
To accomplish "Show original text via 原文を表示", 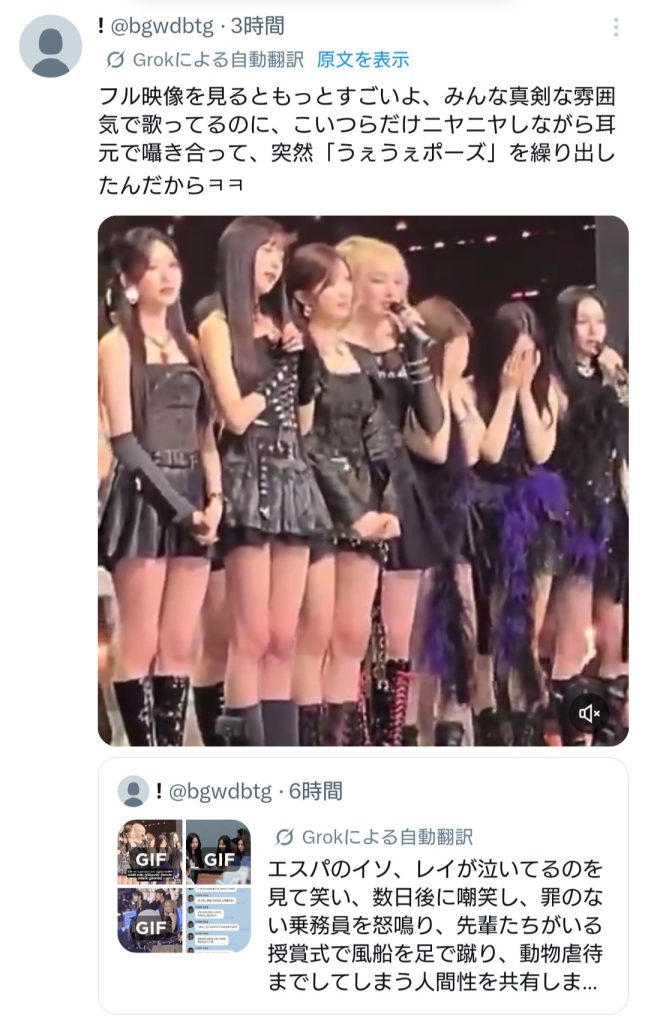I will pos(363,60).
